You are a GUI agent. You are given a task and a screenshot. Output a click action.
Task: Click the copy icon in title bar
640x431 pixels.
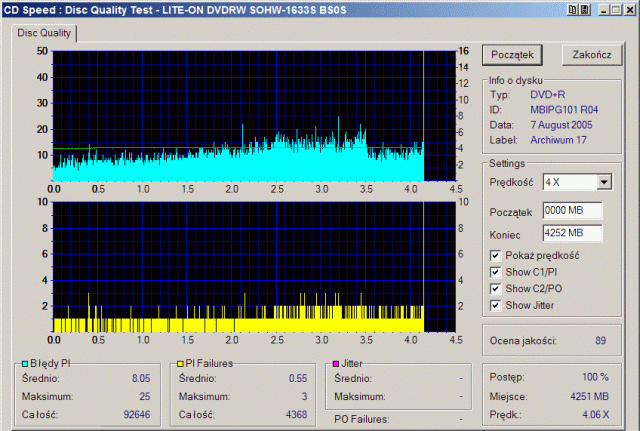click(573, 10)
